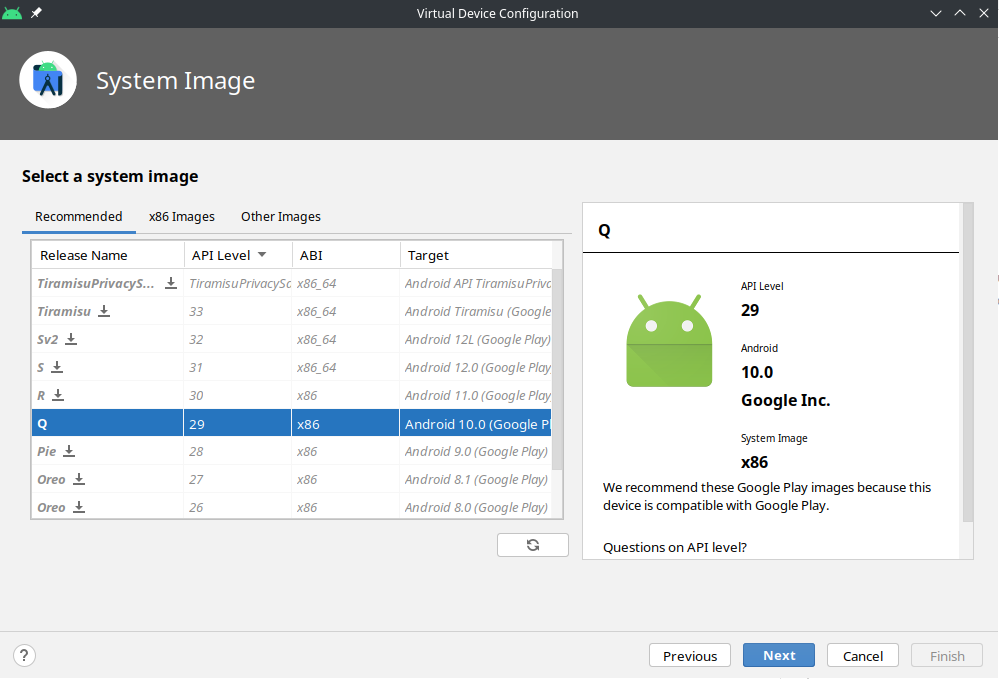Download the Tiramisu system image
Image resolution: width=999 pixels, height=679 pixels.
(x=104, y=312)
